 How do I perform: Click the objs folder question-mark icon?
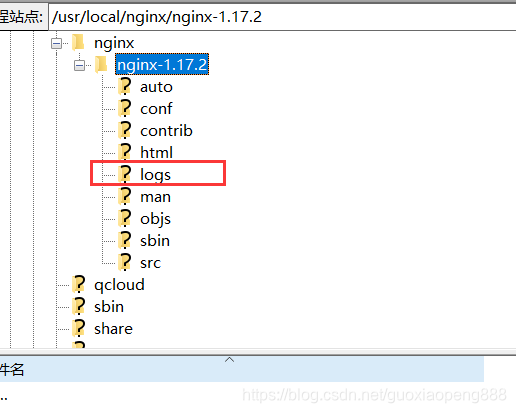tap(125, 218)
